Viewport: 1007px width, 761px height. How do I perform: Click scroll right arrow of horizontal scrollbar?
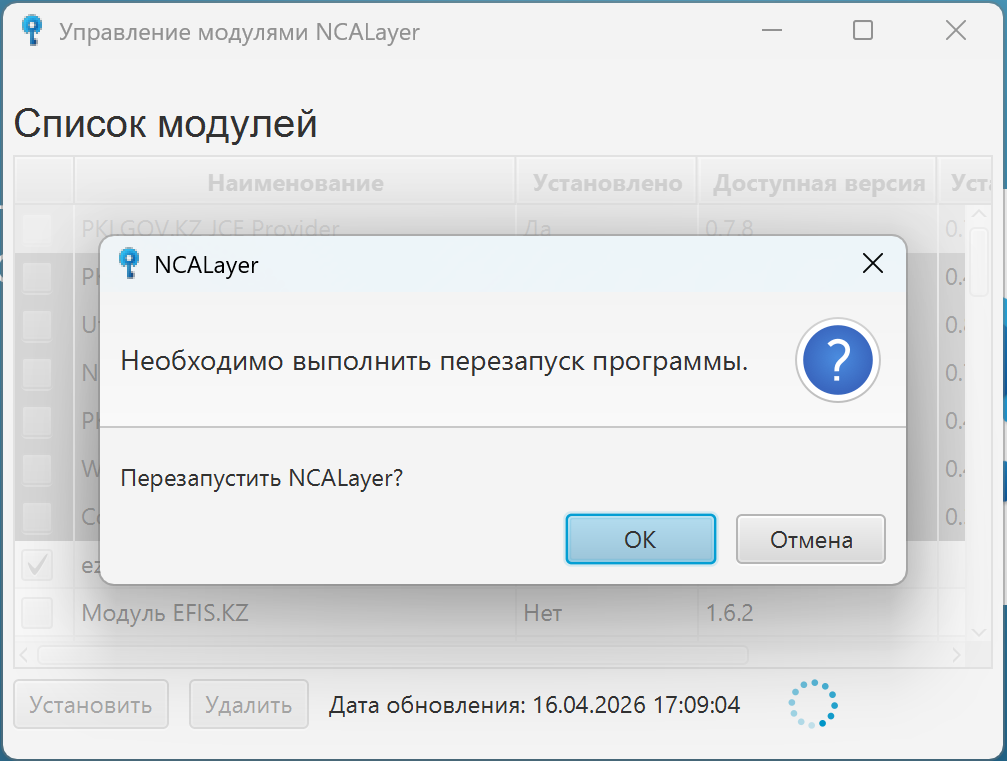(956, 655)
